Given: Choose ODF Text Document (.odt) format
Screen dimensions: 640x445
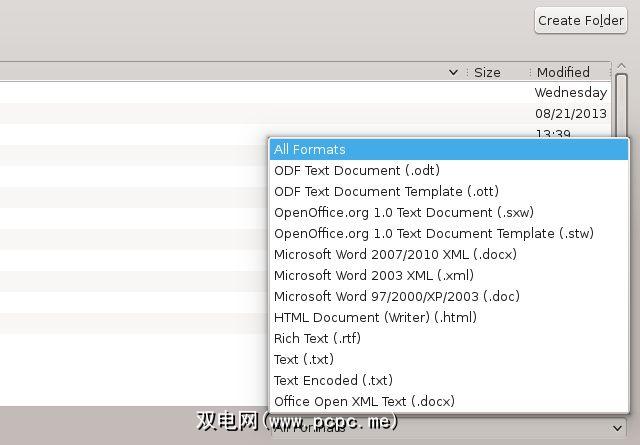Looking at the screenshot, I should tap(449, 170).
